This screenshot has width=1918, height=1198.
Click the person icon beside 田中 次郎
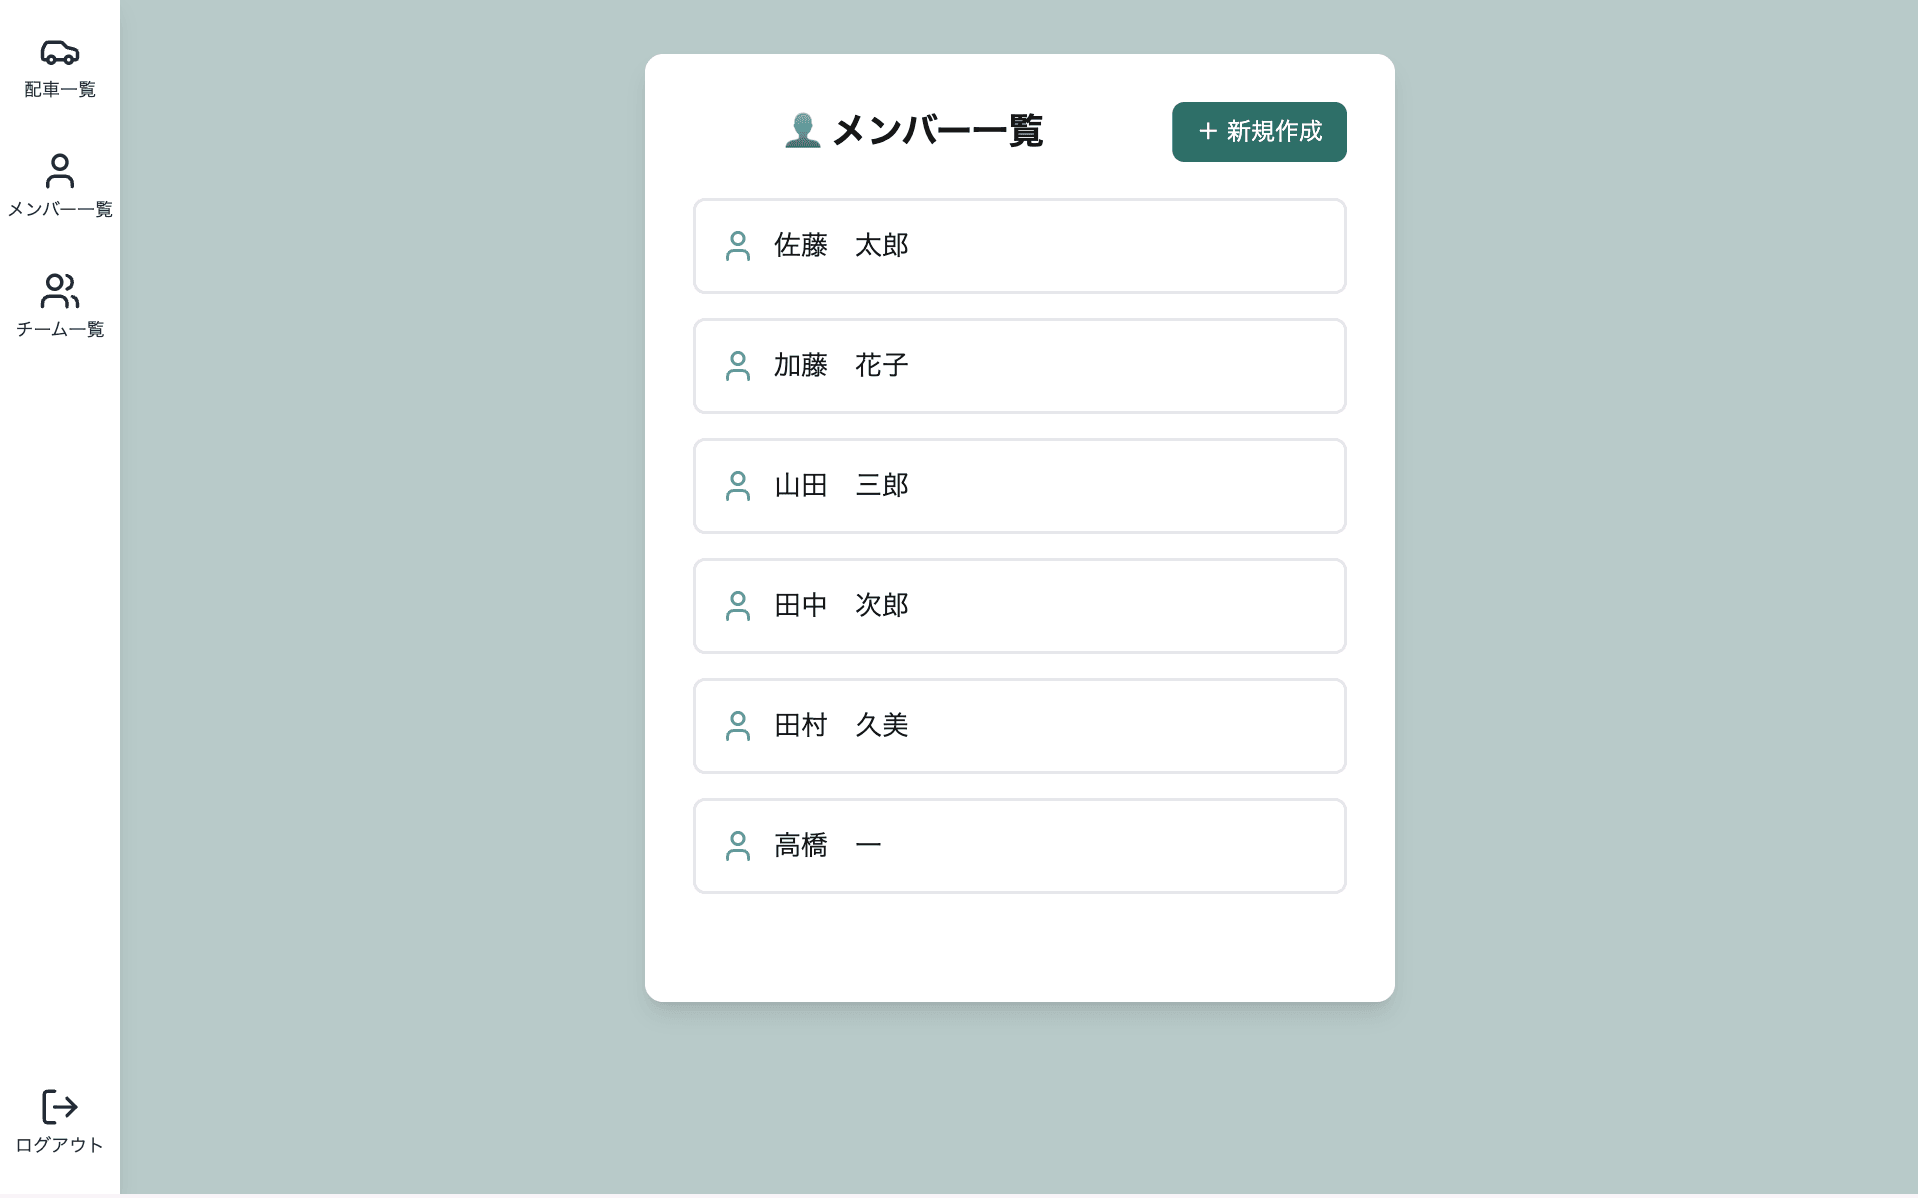tap(738, 606)
